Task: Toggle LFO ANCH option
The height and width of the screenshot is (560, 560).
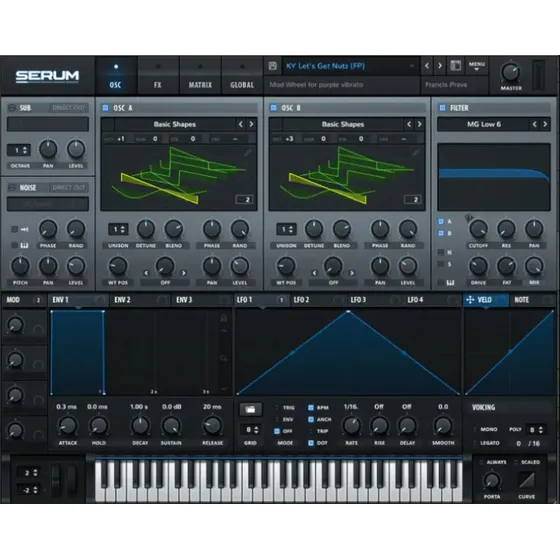Action: point(311,419)
